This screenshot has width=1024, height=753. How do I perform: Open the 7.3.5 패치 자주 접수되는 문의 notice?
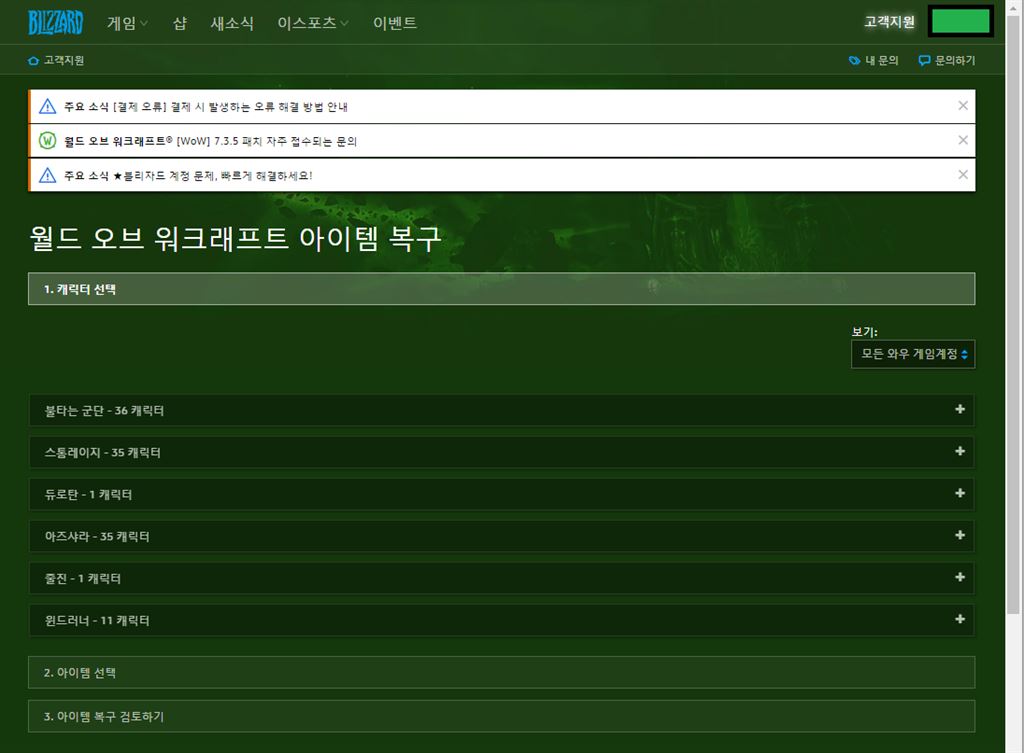(210, 141)
